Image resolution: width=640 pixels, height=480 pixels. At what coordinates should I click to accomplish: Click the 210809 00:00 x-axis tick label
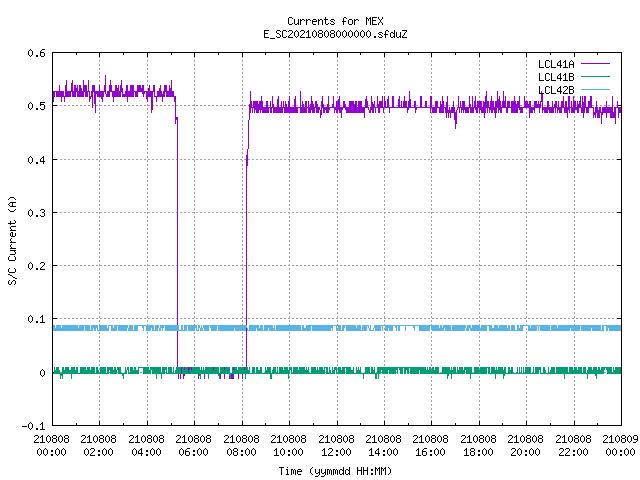click(620, 446)
